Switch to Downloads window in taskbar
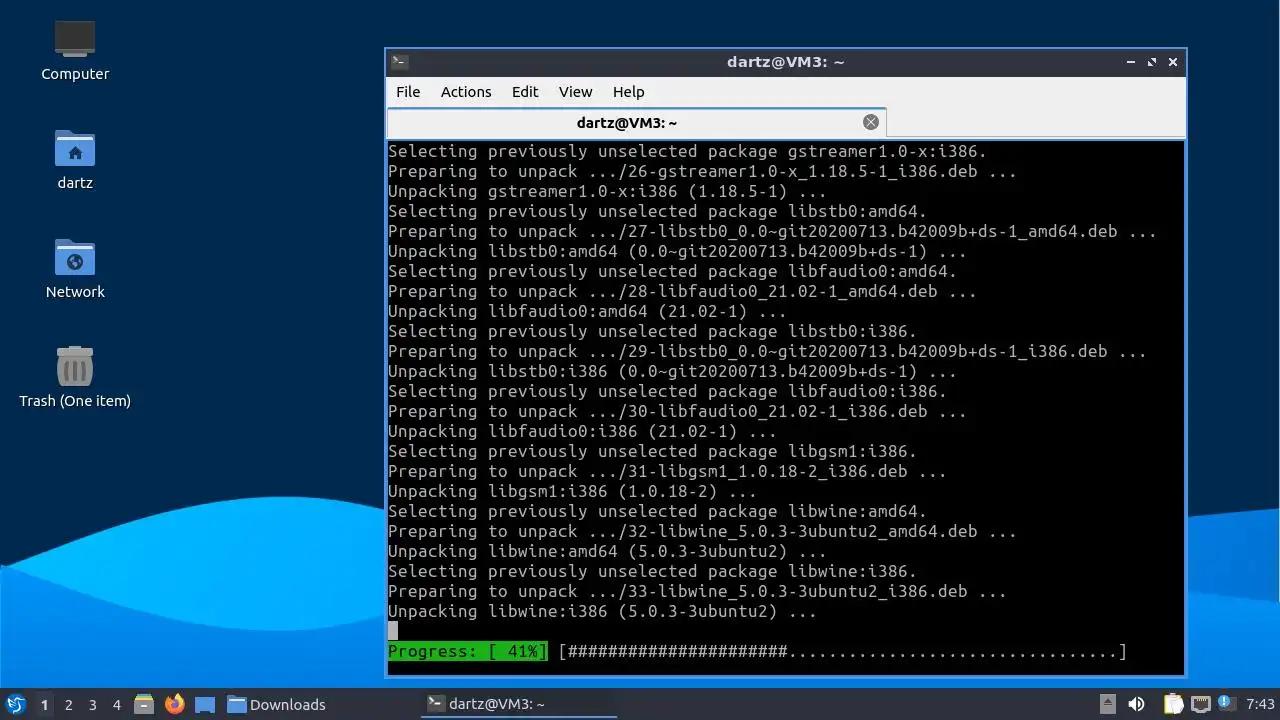This screenshot has width=1280, height=720. click(x=277, y=704)
